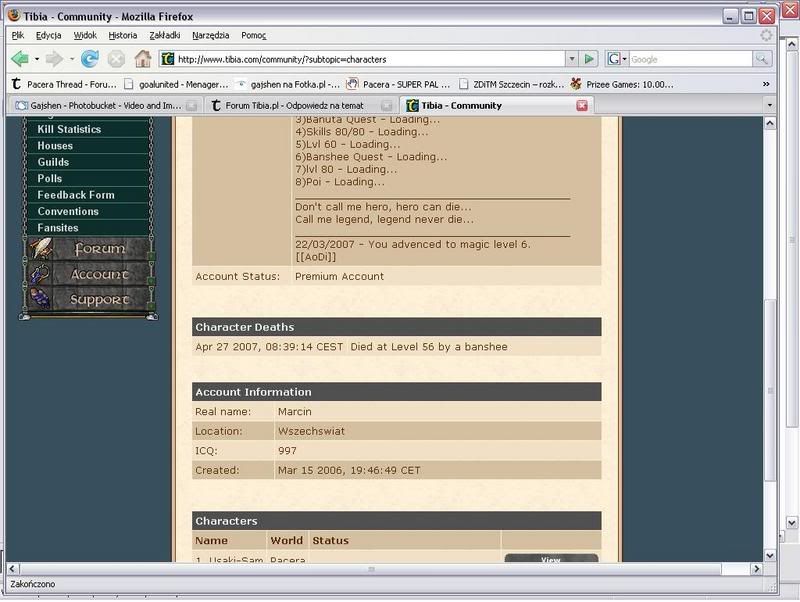Open Kill Statistics in sidebar
This screenshot has width=800, height=602.
(69, 129)
